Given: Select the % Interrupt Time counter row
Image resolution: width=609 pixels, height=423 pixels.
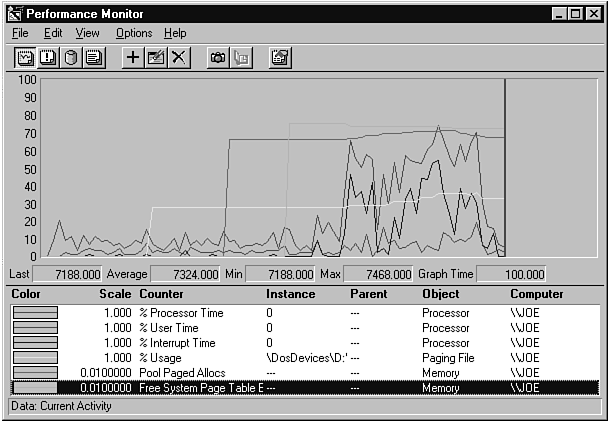Looking at the screenshot, I should click(x=300, y=343).
